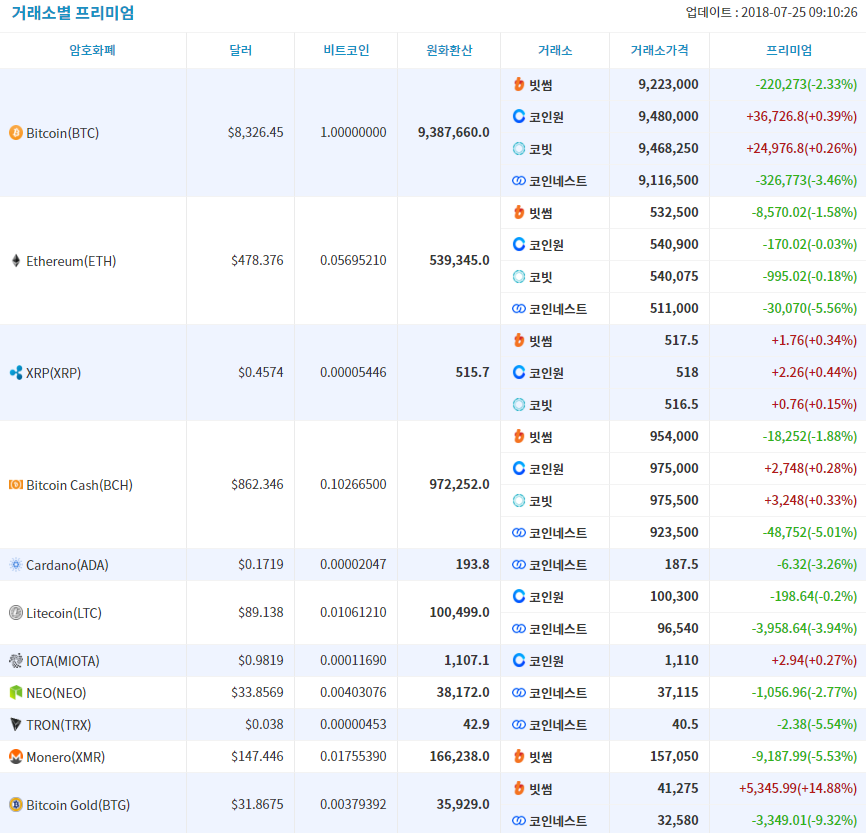Click 코인네스트 label in the TRON row
866x833 pixels.
click(558, 725)
